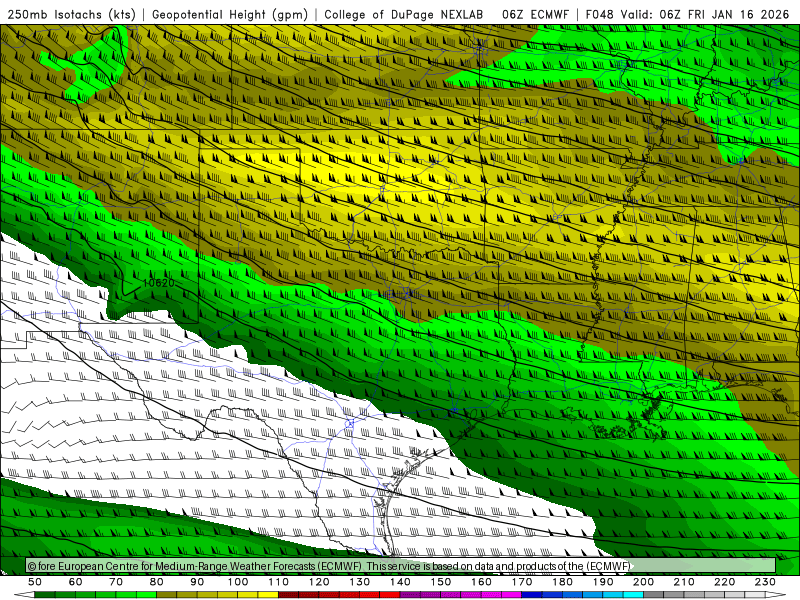Click the 120 knot legend label

coord(319,582)
